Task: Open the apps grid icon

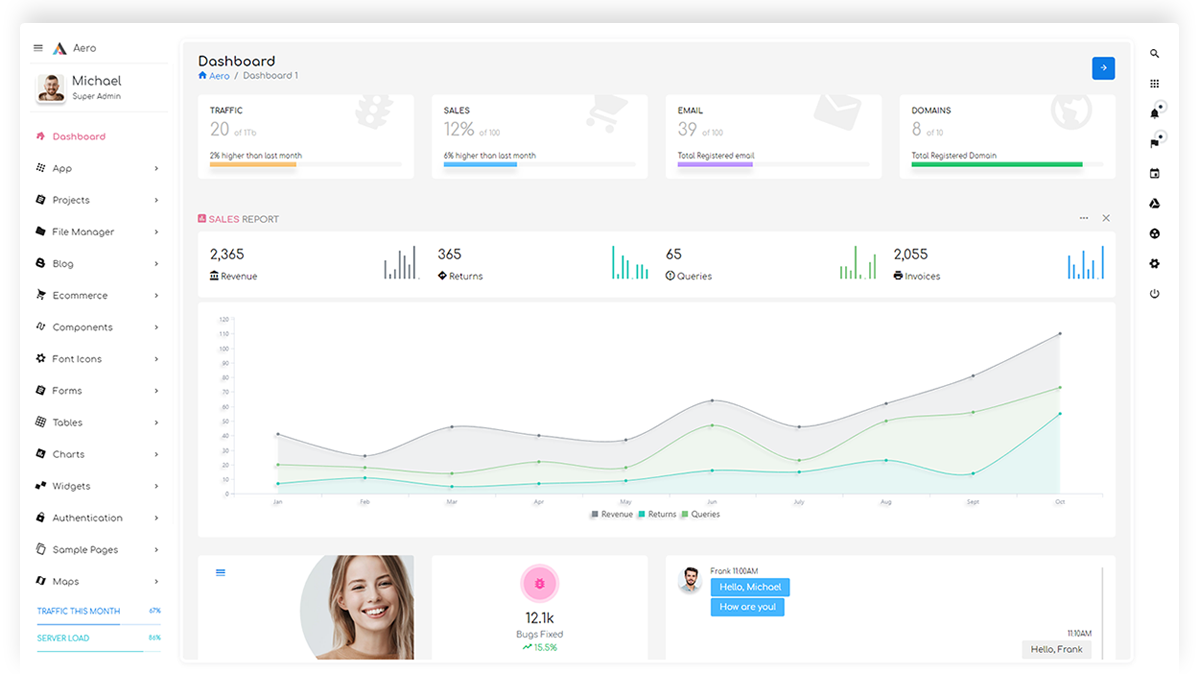Action: tap(1155, 84)
